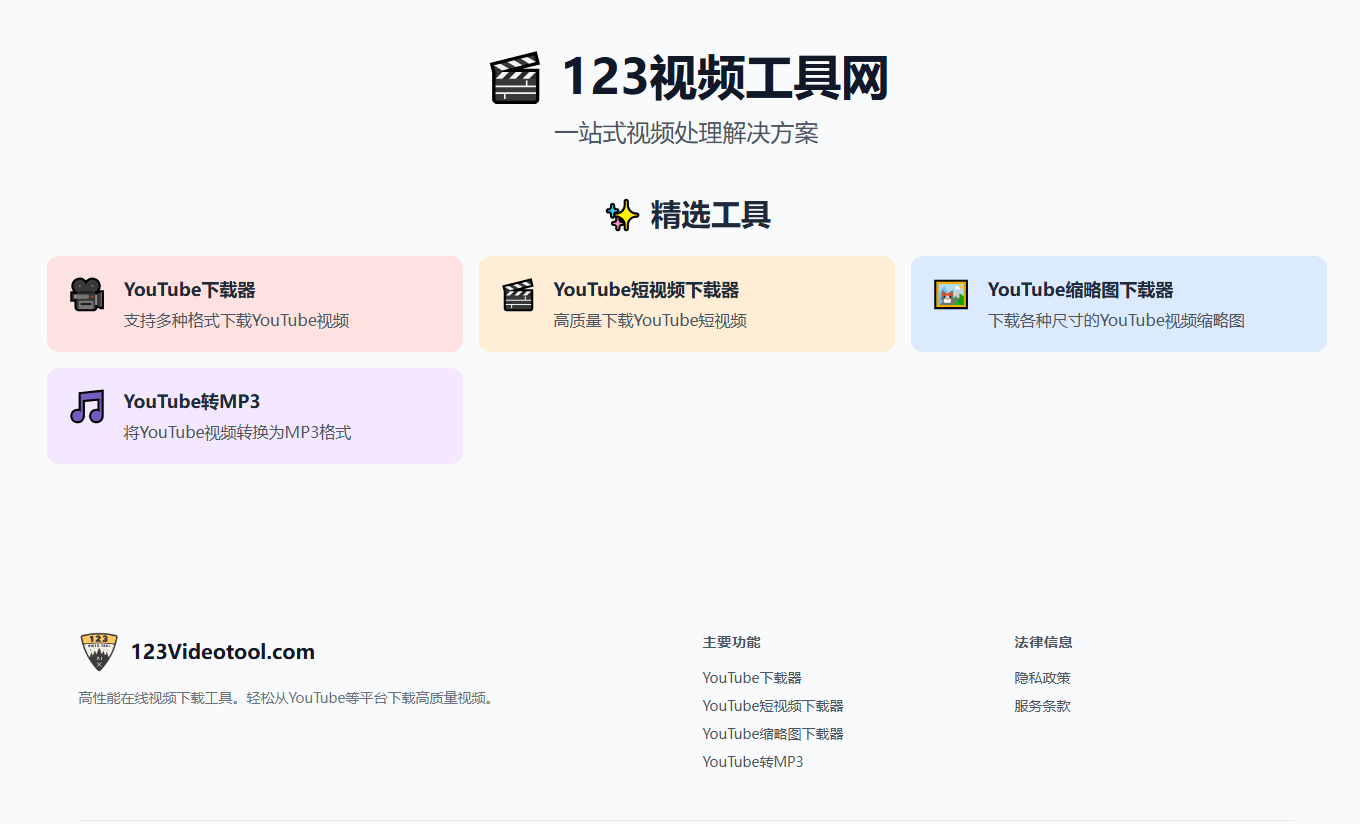Open the 隐私政策 privacy policy link
The image size is (1360, 824).
[x=1042, y=677]
